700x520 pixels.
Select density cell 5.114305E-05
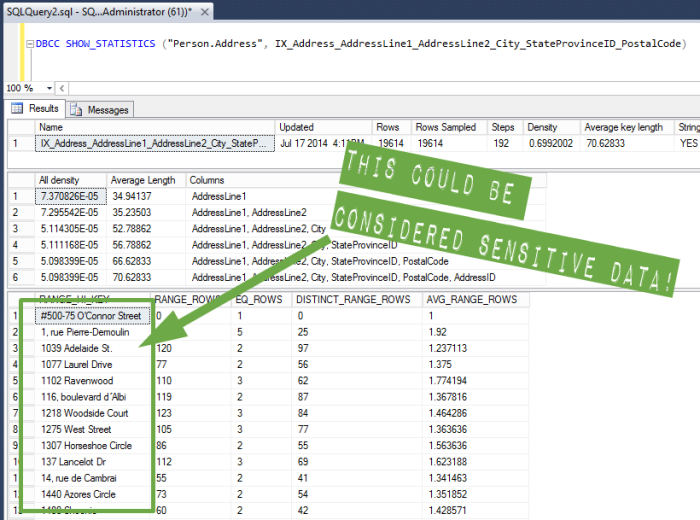pos(71,229)
